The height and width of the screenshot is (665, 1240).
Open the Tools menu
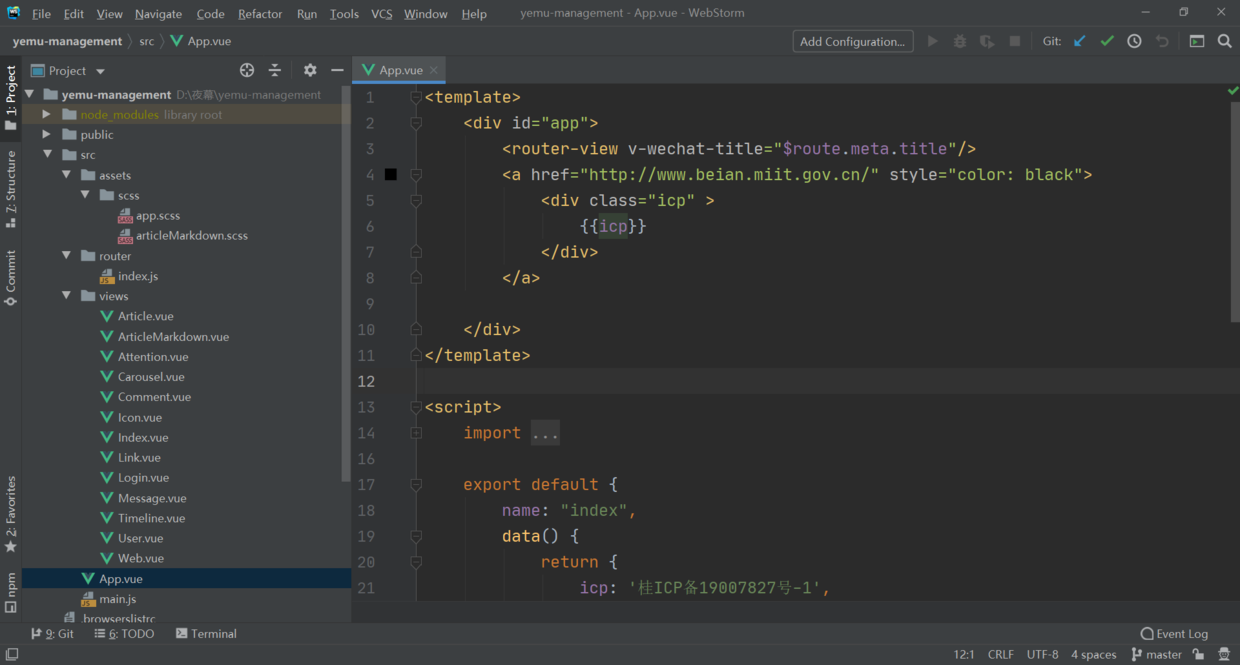pyautogui.click(x=344, y=14)
